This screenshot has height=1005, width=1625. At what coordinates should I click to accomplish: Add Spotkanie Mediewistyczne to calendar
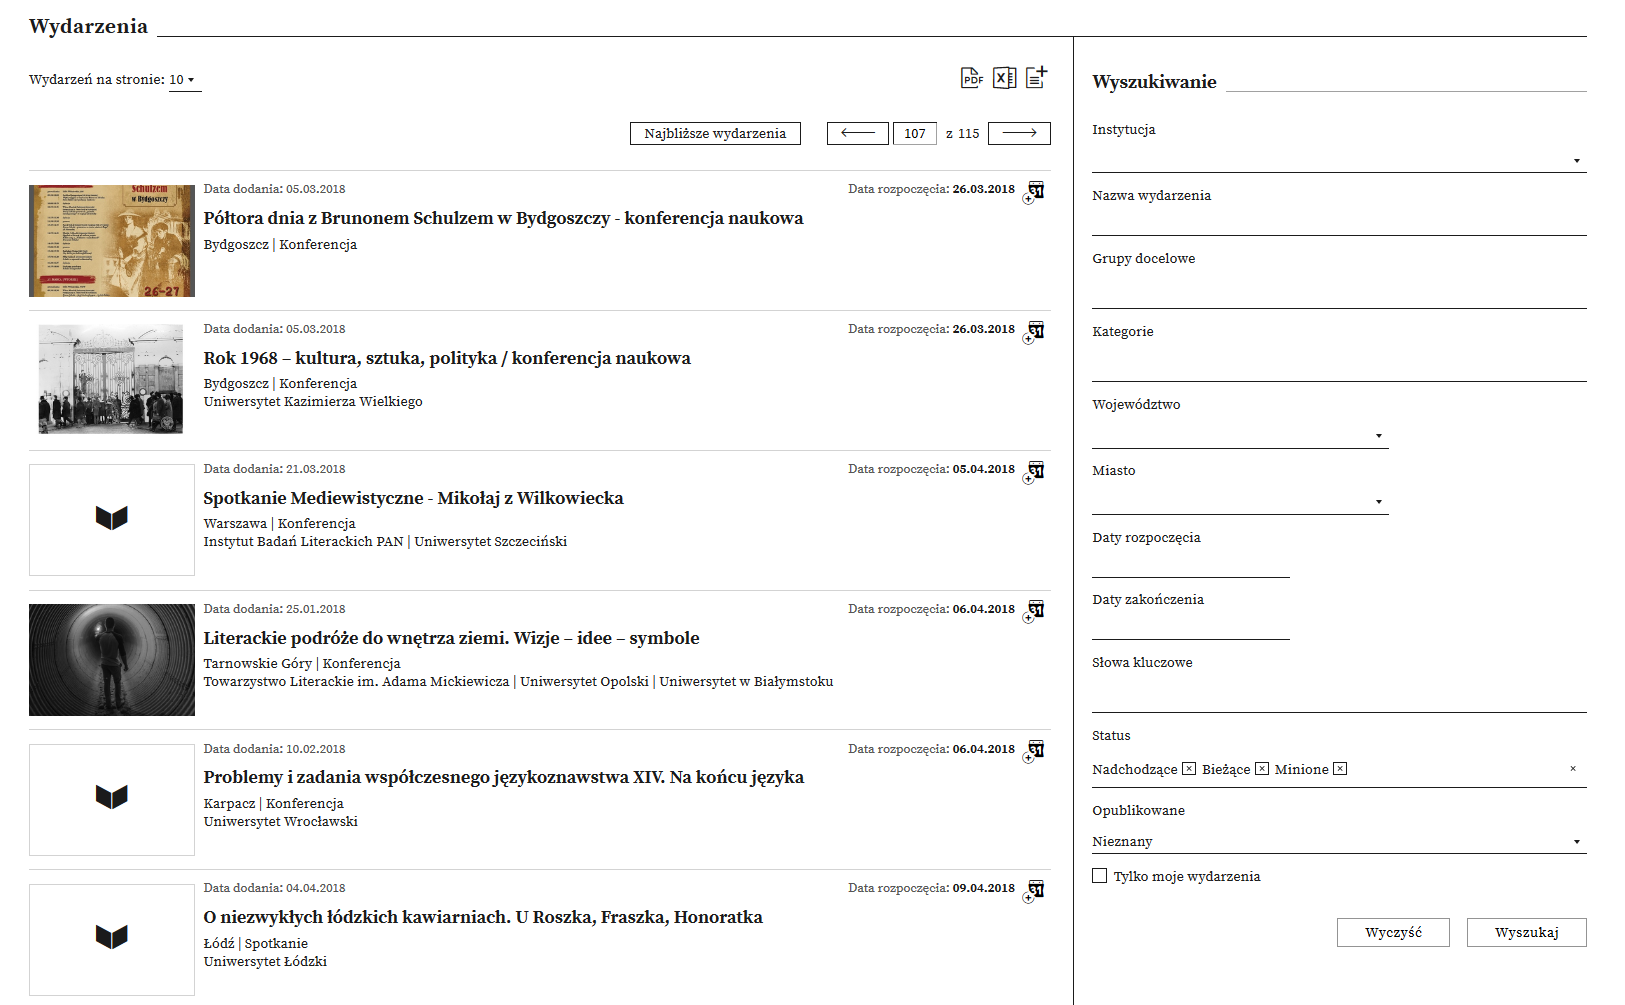click(x=1035, y=471)
